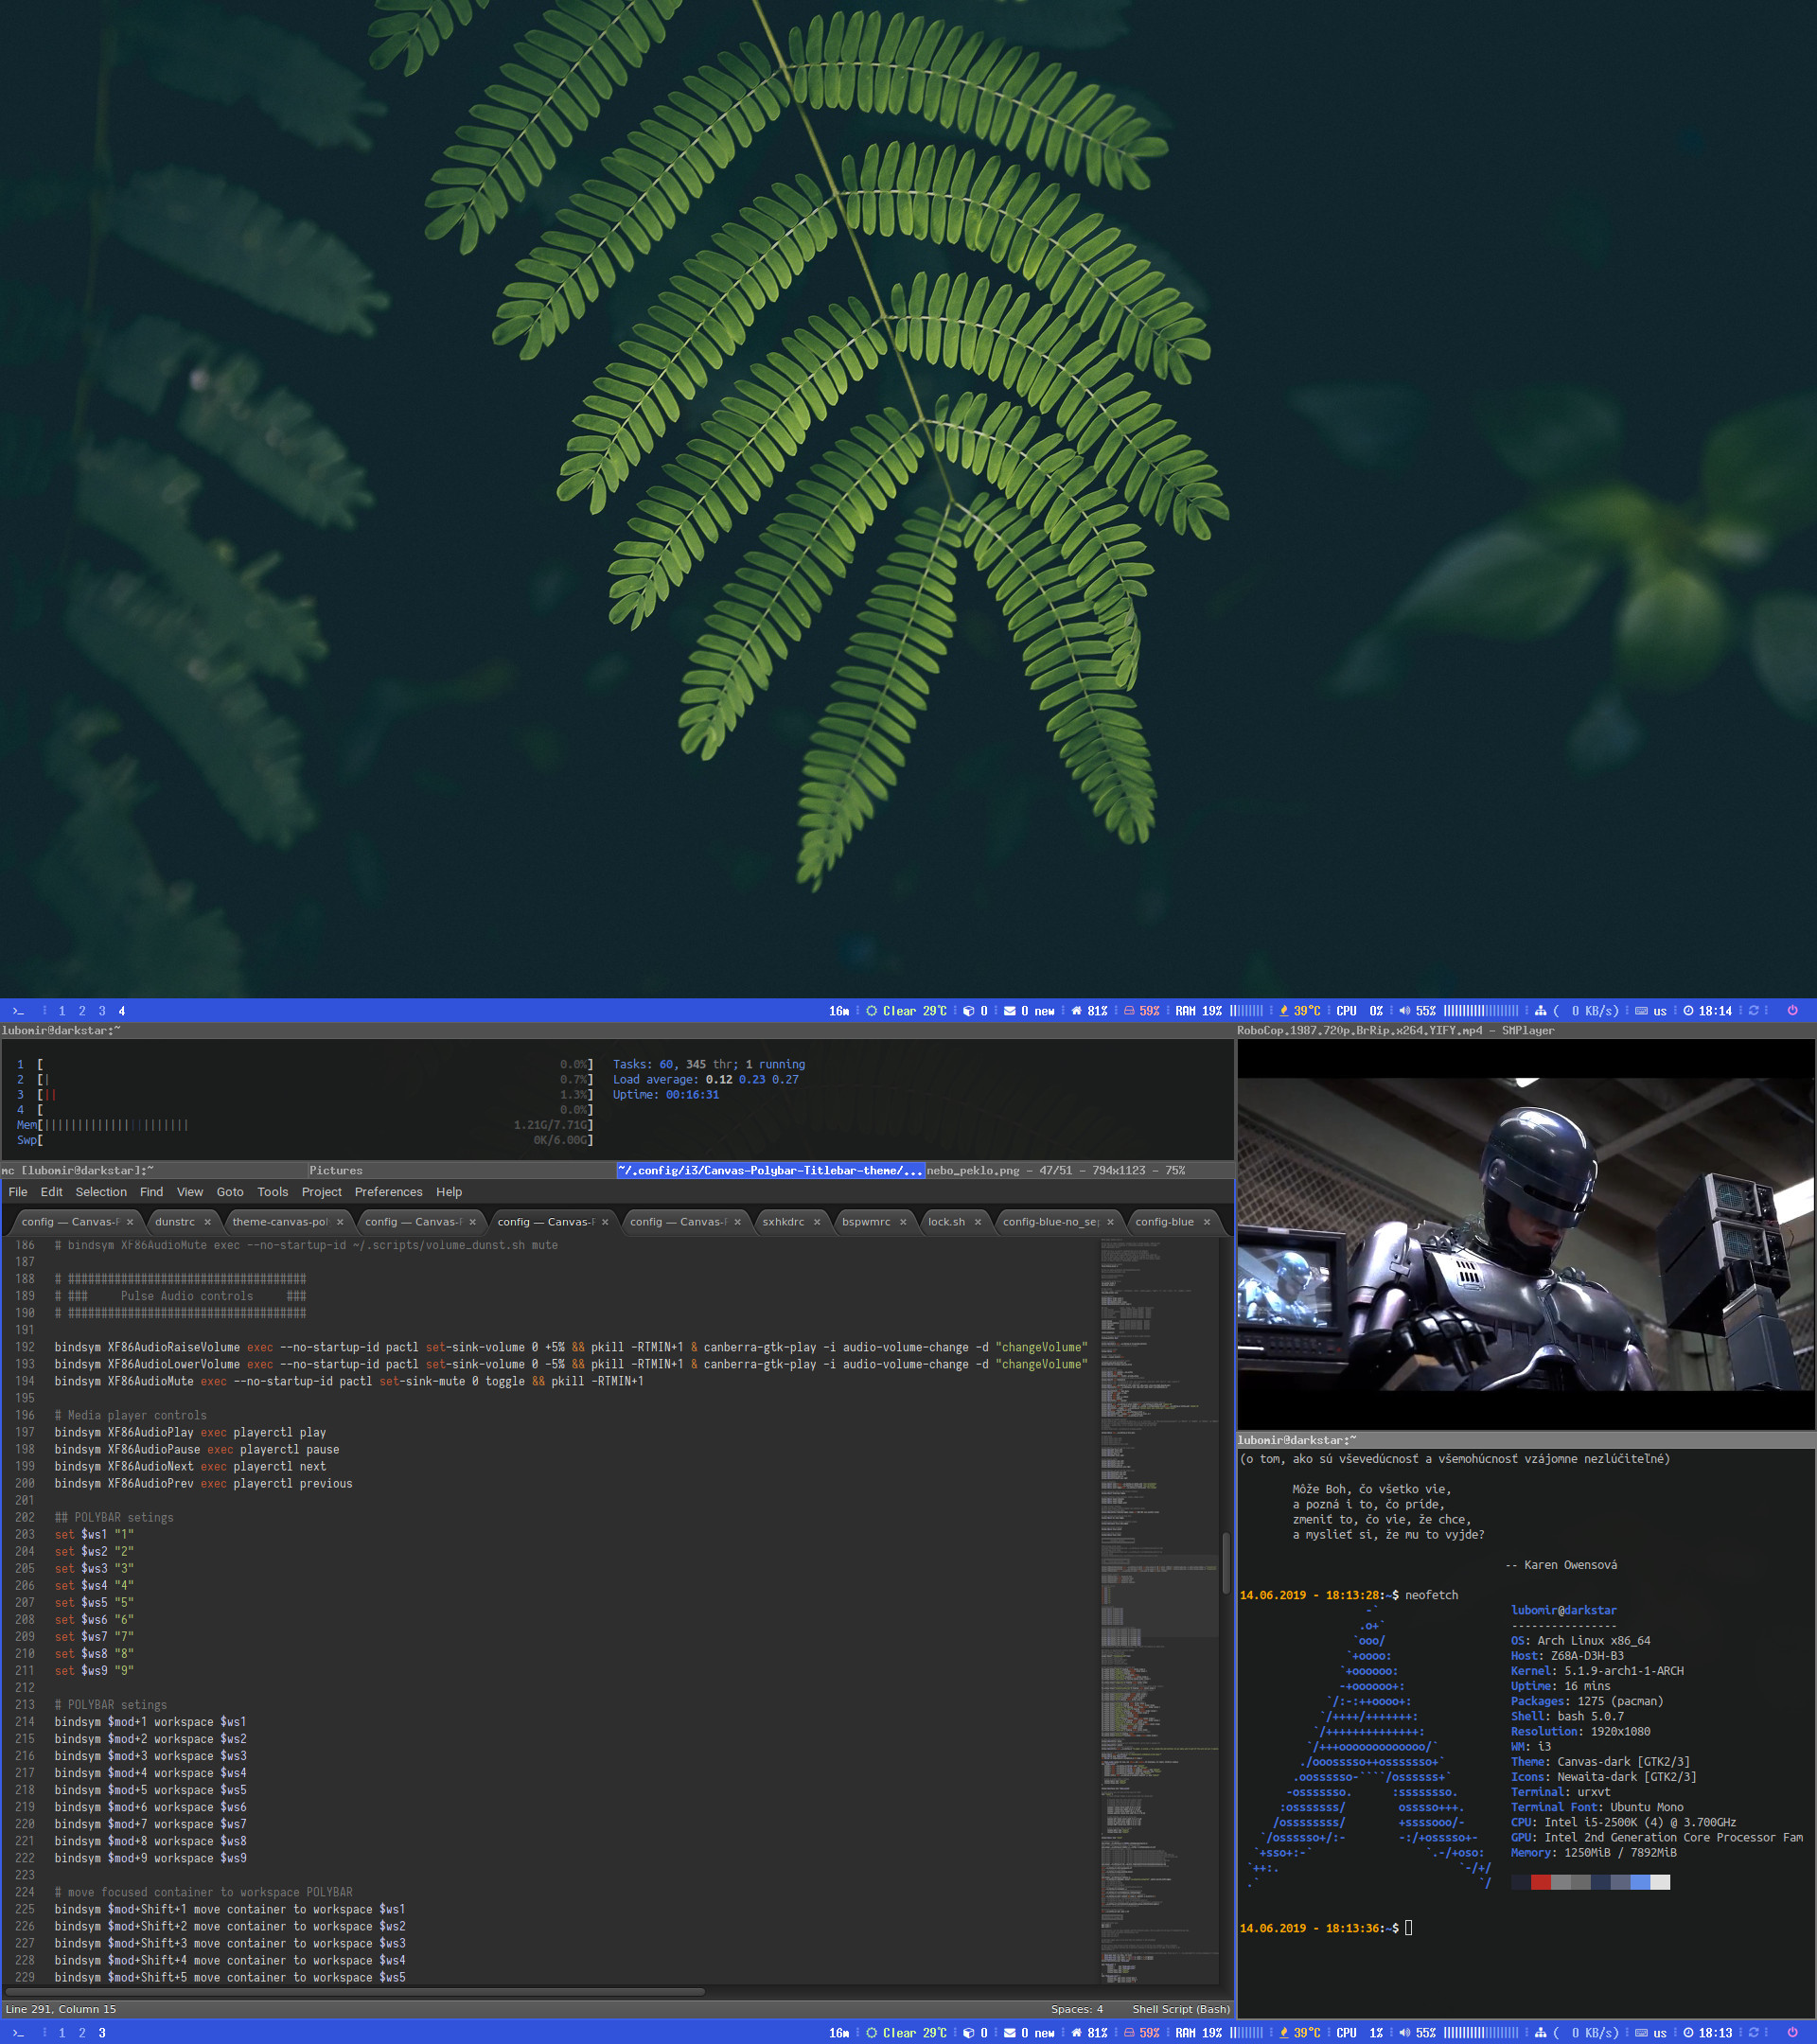Close the dunstrc tab
The image size is (1817, 2044).
click(207, 1222)
